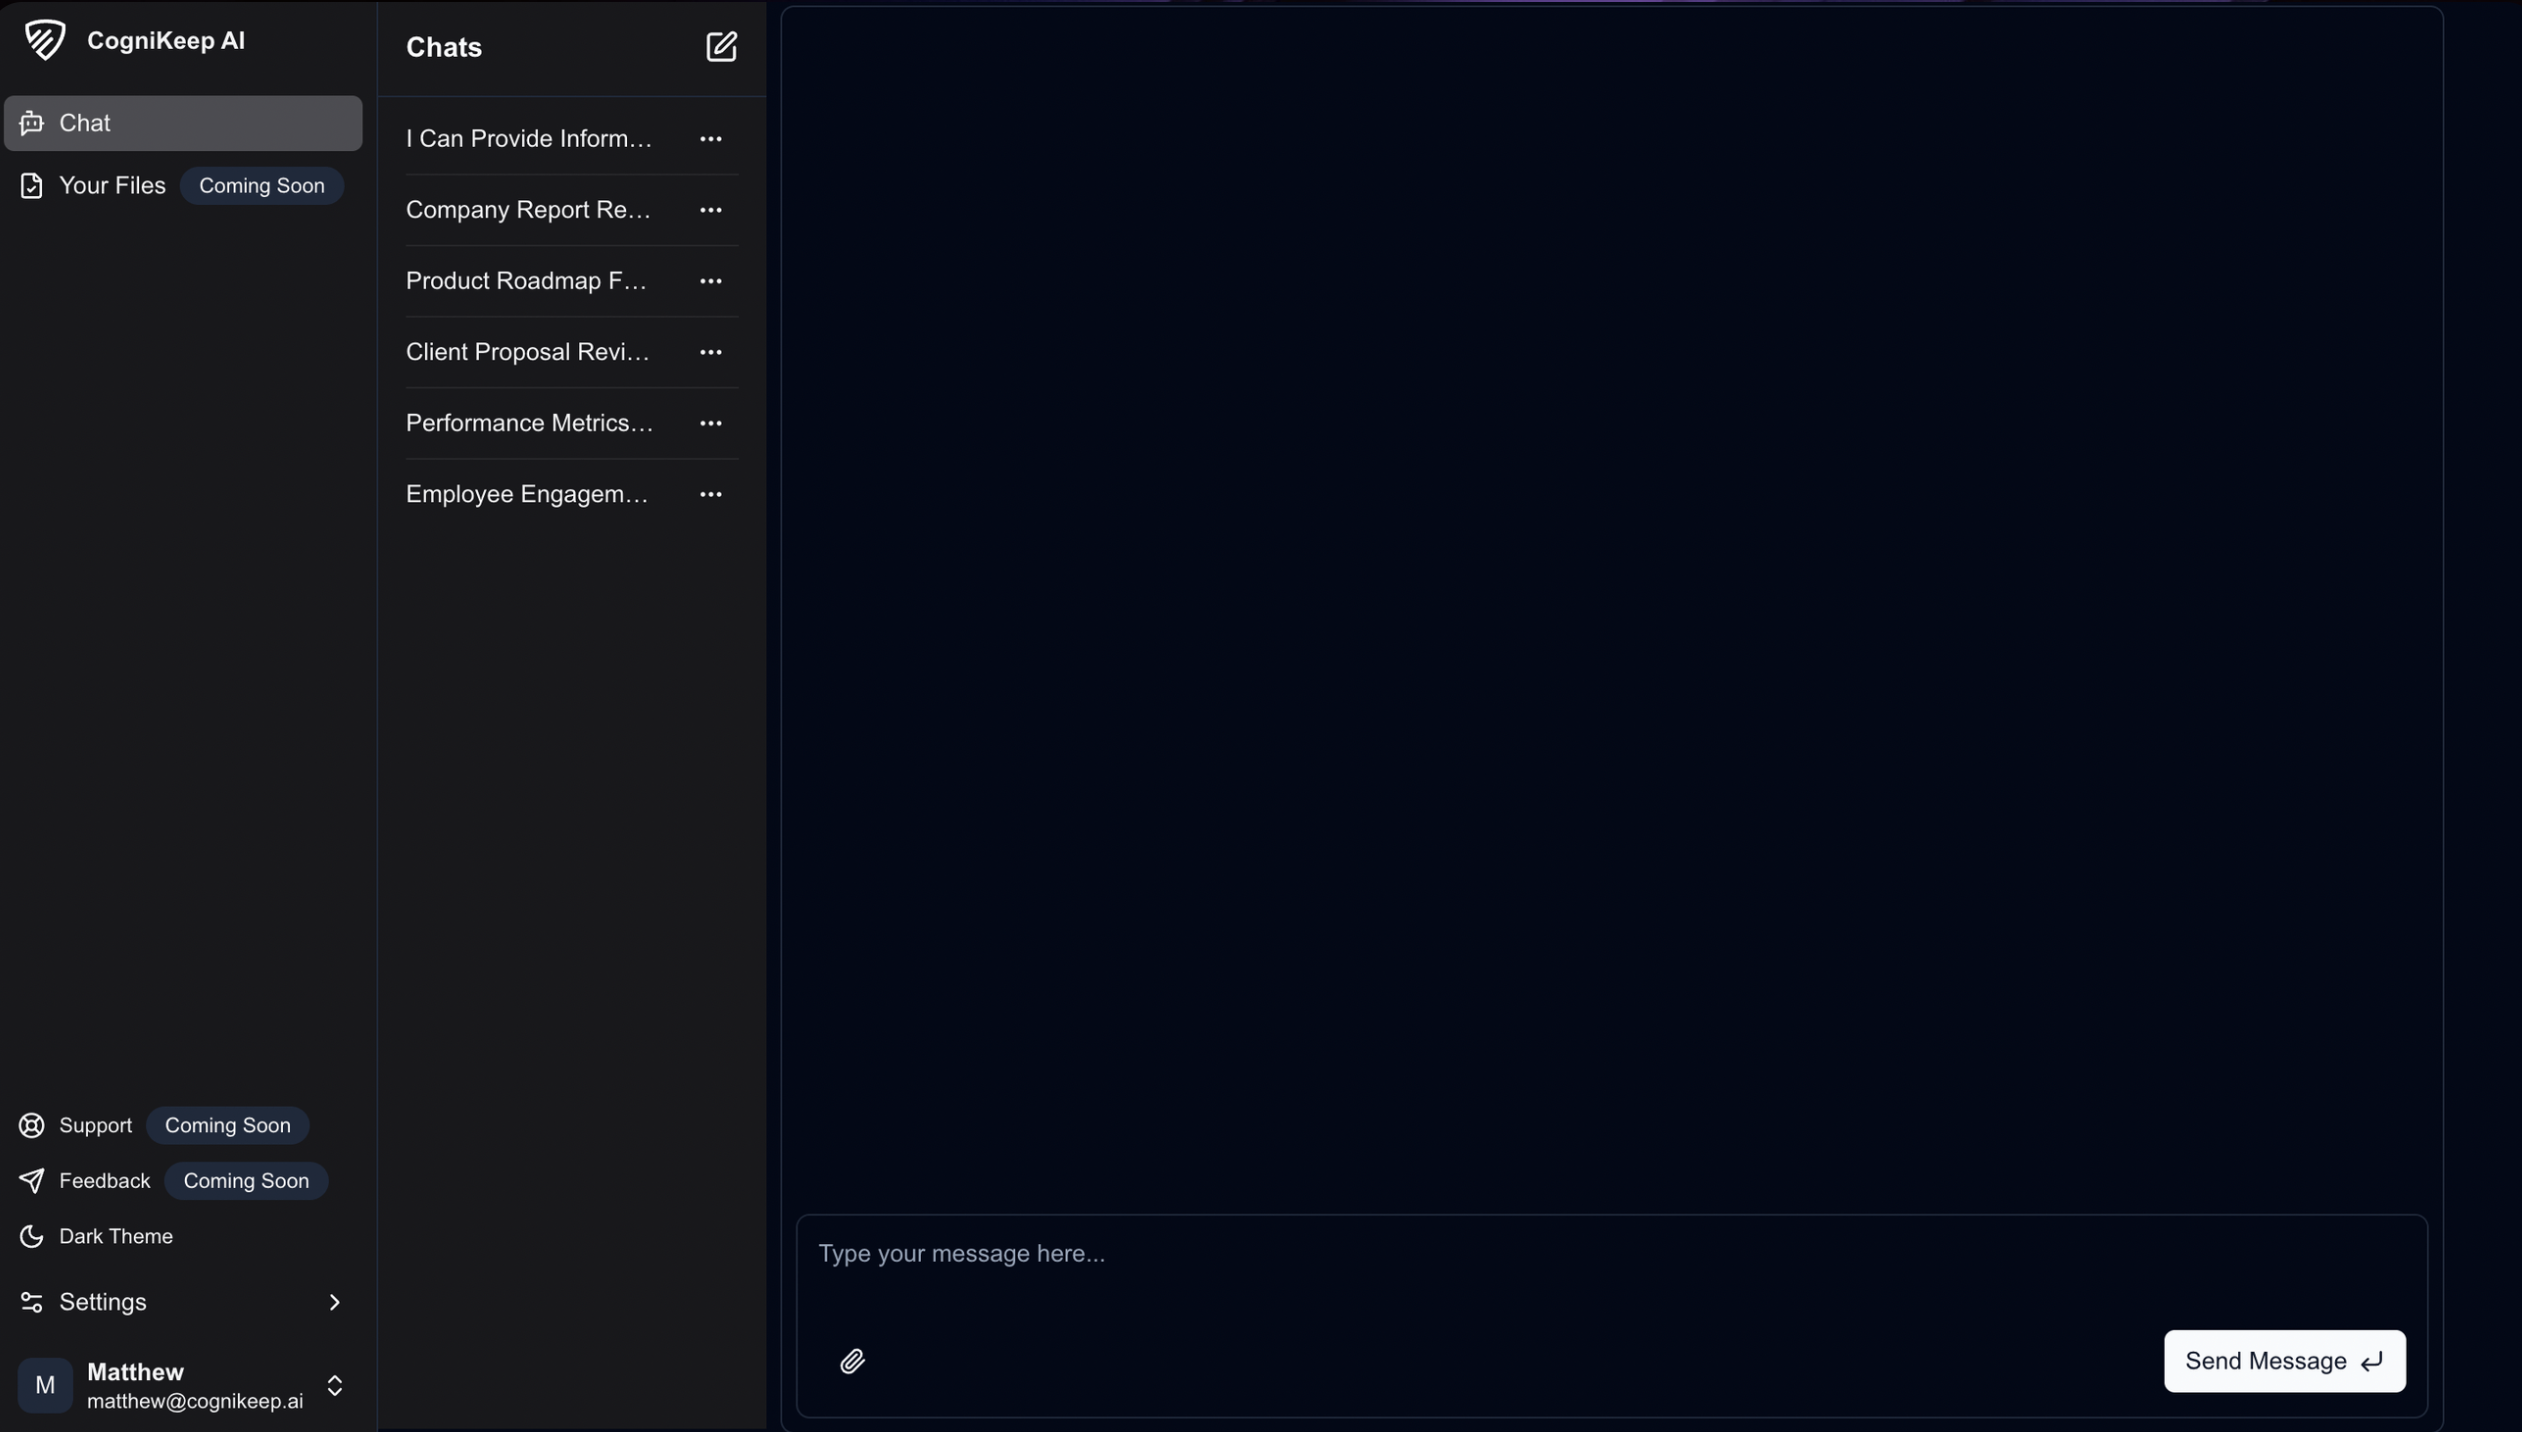Click the CogniKeep AI logo icon

point(45,40)
